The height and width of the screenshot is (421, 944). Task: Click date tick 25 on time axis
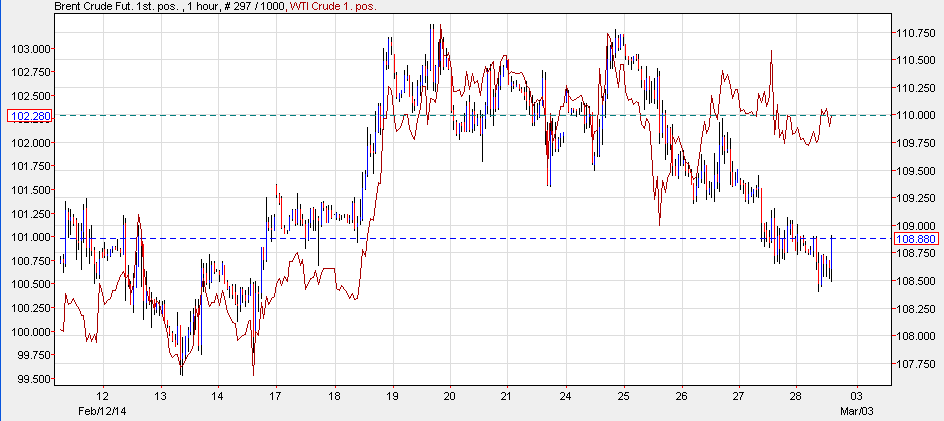[x=624, y=397]
